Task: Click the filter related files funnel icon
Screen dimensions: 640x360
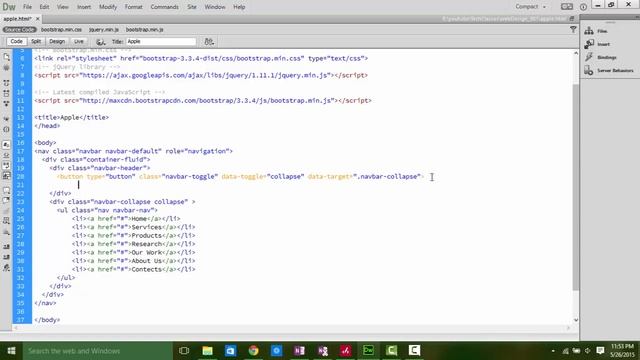Action: pyautogui.click(x=573, y=29)
